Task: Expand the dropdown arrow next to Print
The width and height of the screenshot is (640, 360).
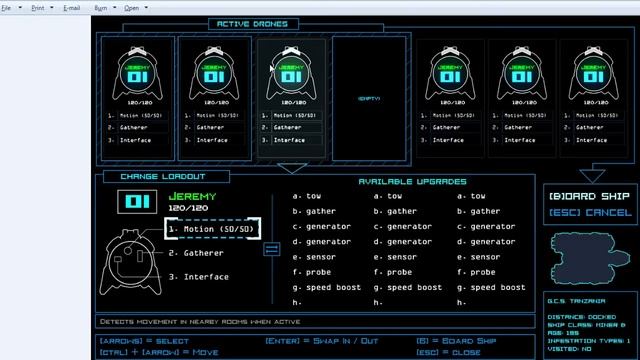Action: pos(52,8)
